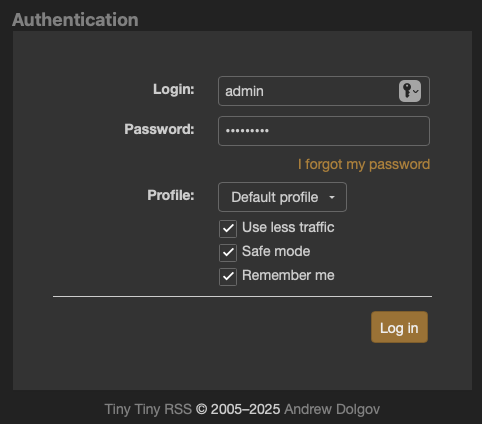Select the Authentication heading

point(75,20)
